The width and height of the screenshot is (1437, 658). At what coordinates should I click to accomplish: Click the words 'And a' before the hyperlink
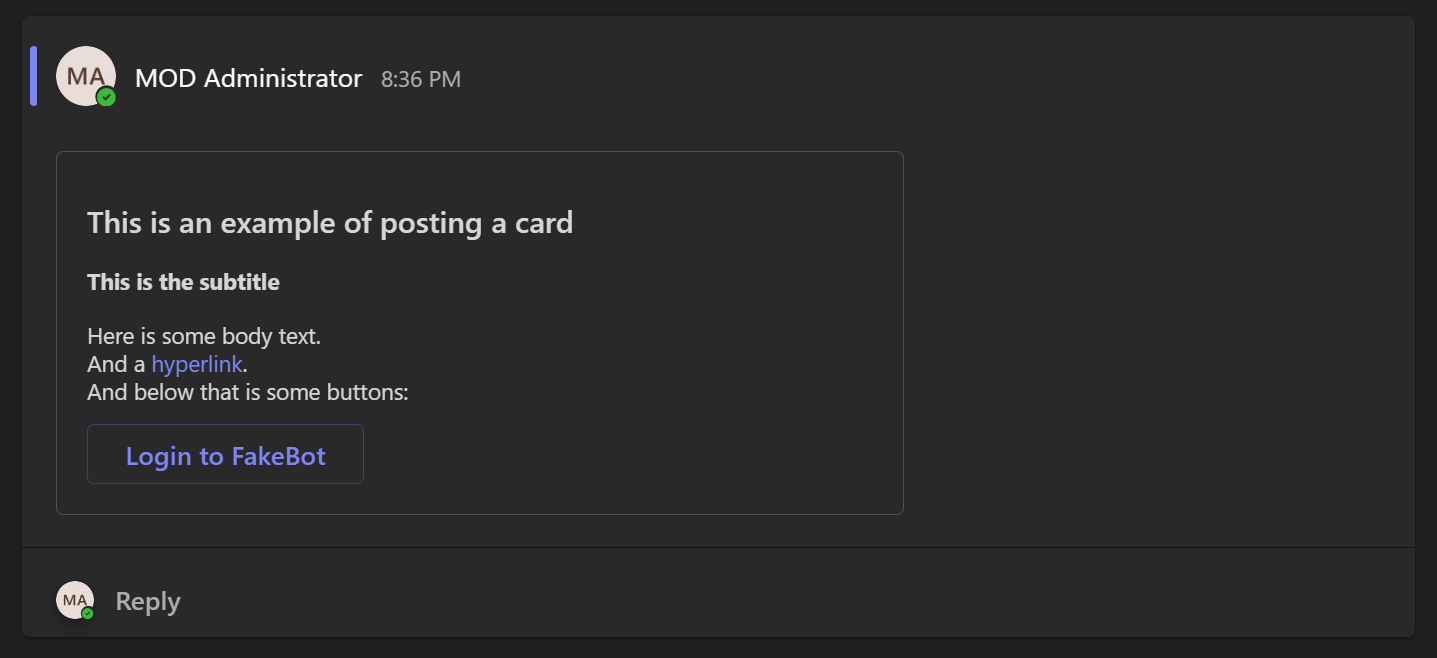click(116, 364)
